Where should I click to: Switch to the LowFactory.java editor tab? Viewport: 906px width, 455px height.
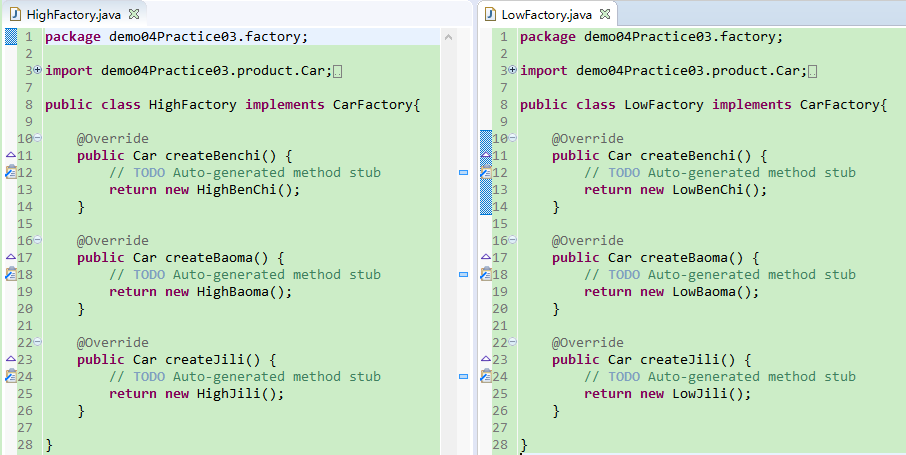tap(547, 13)
